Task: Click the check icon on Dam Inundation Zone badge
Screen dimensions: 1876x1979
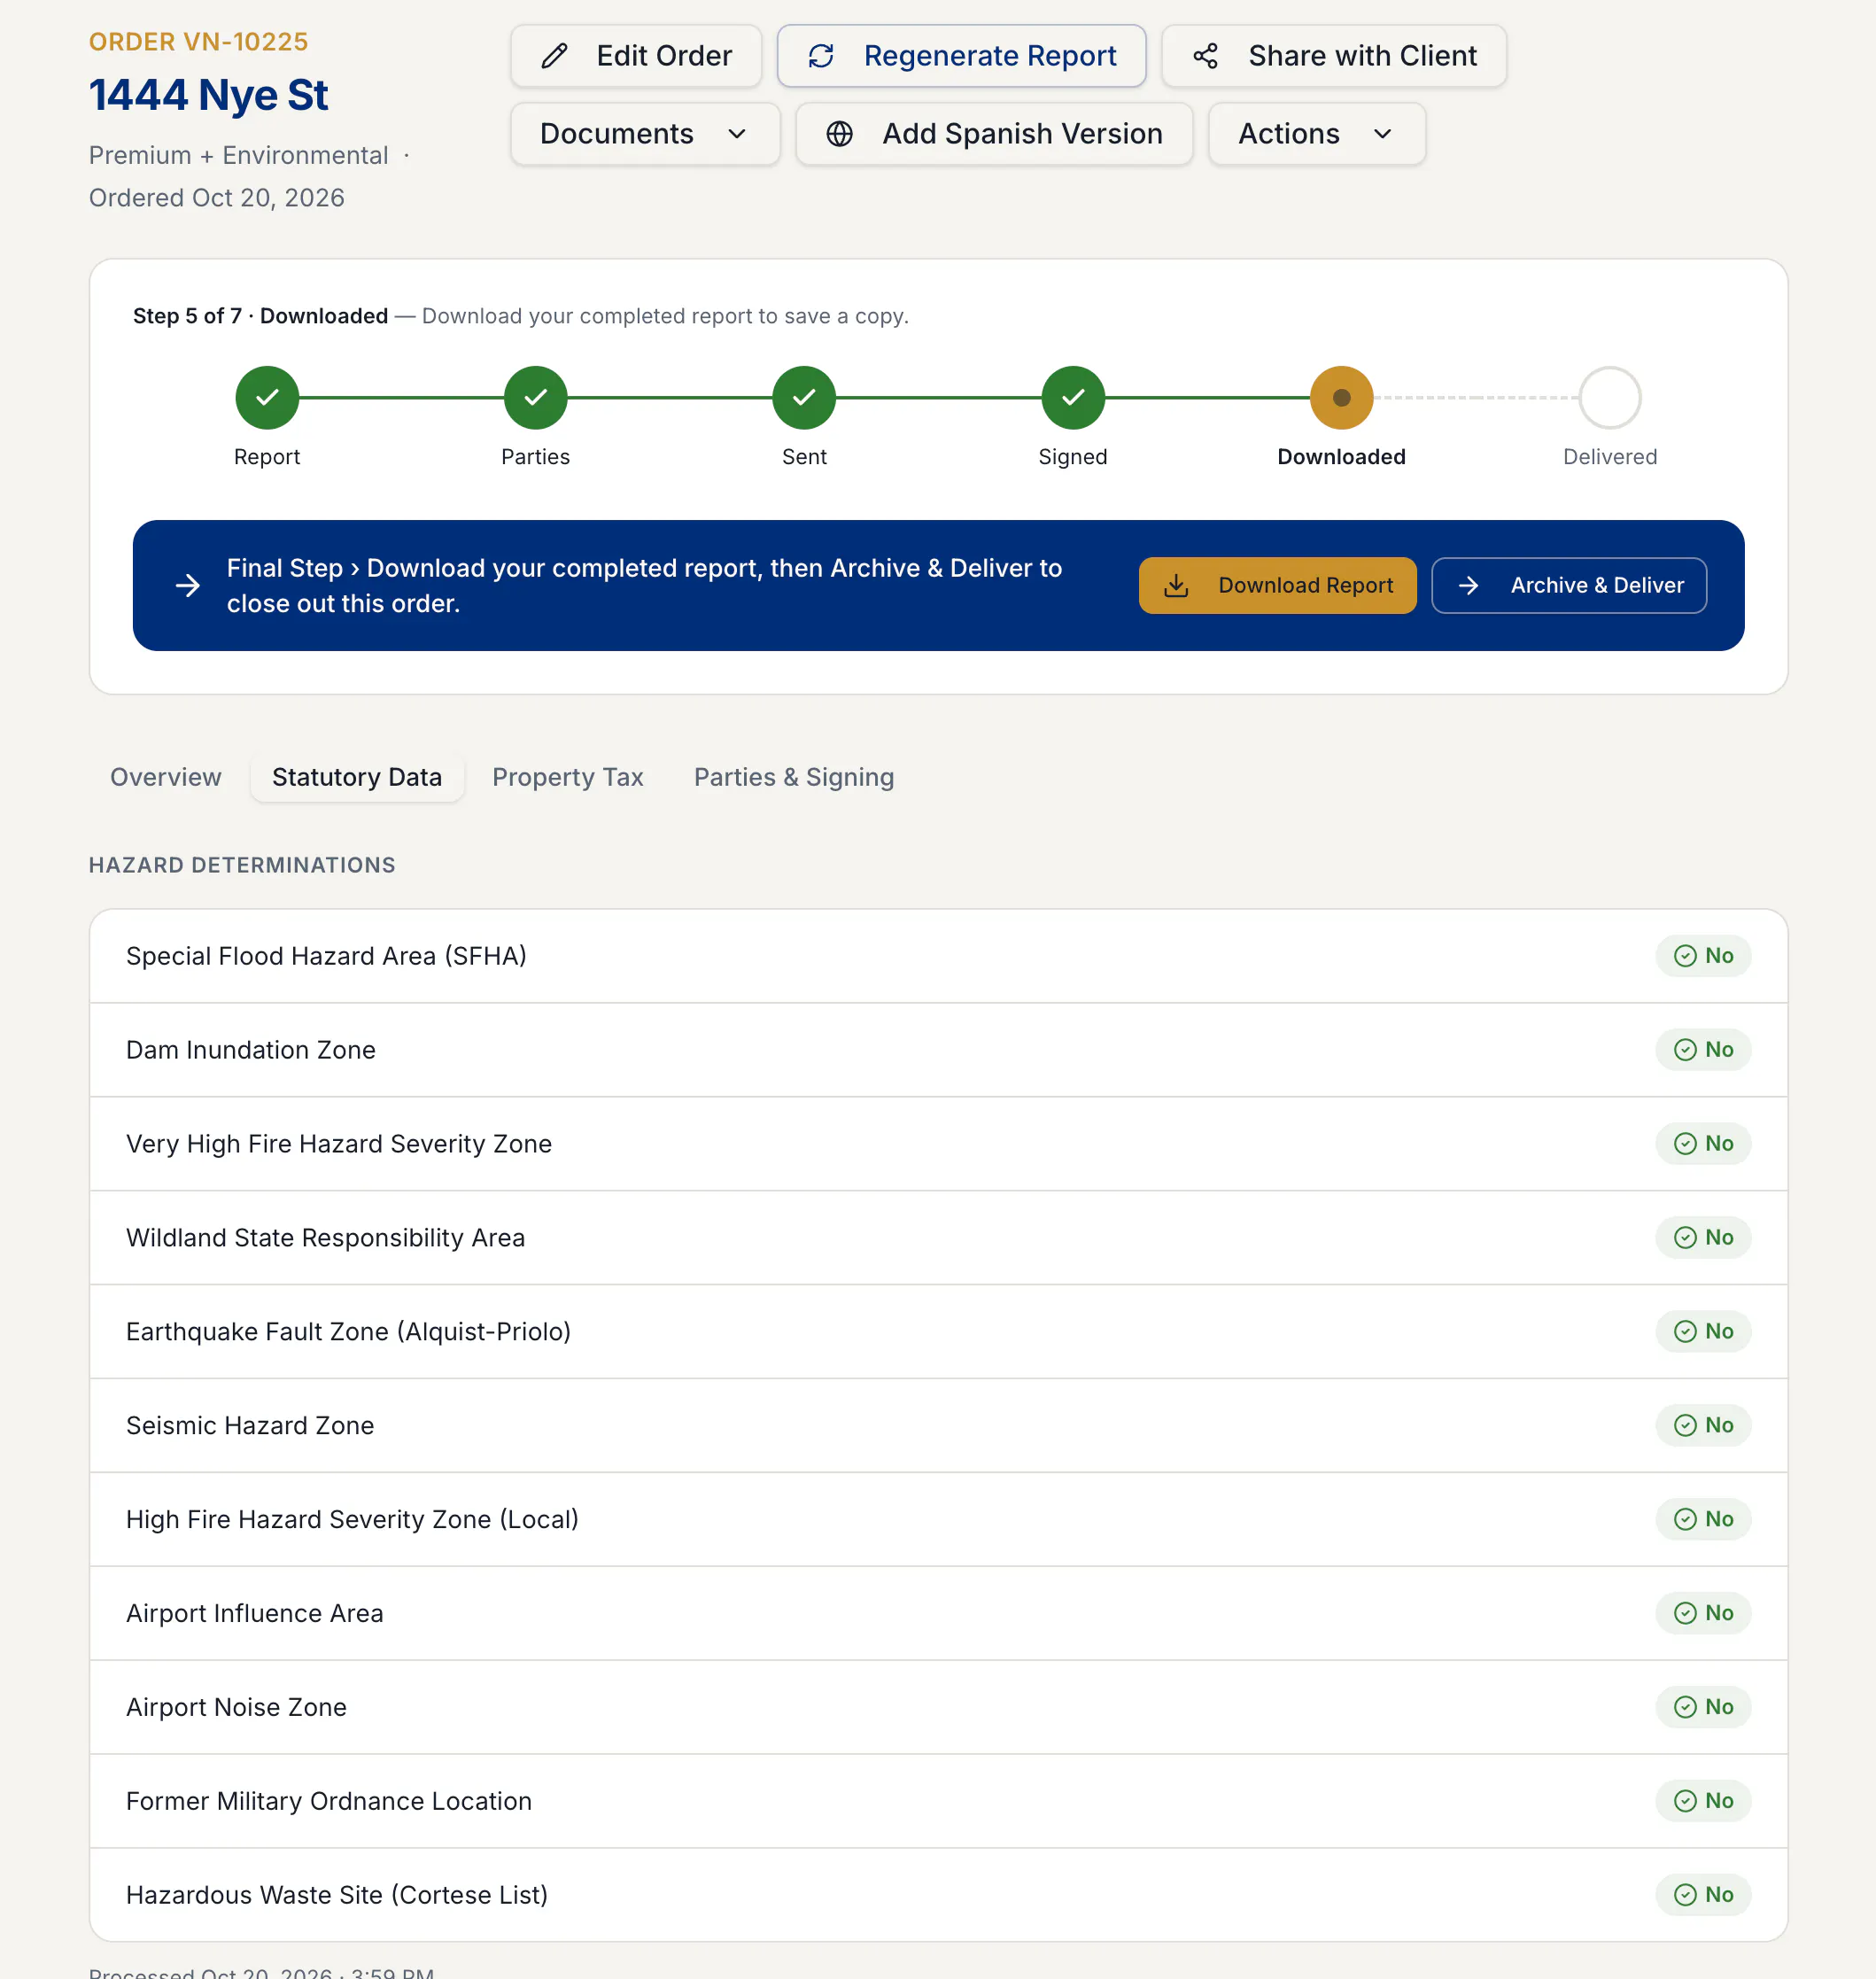Action: [1685, 1050]
